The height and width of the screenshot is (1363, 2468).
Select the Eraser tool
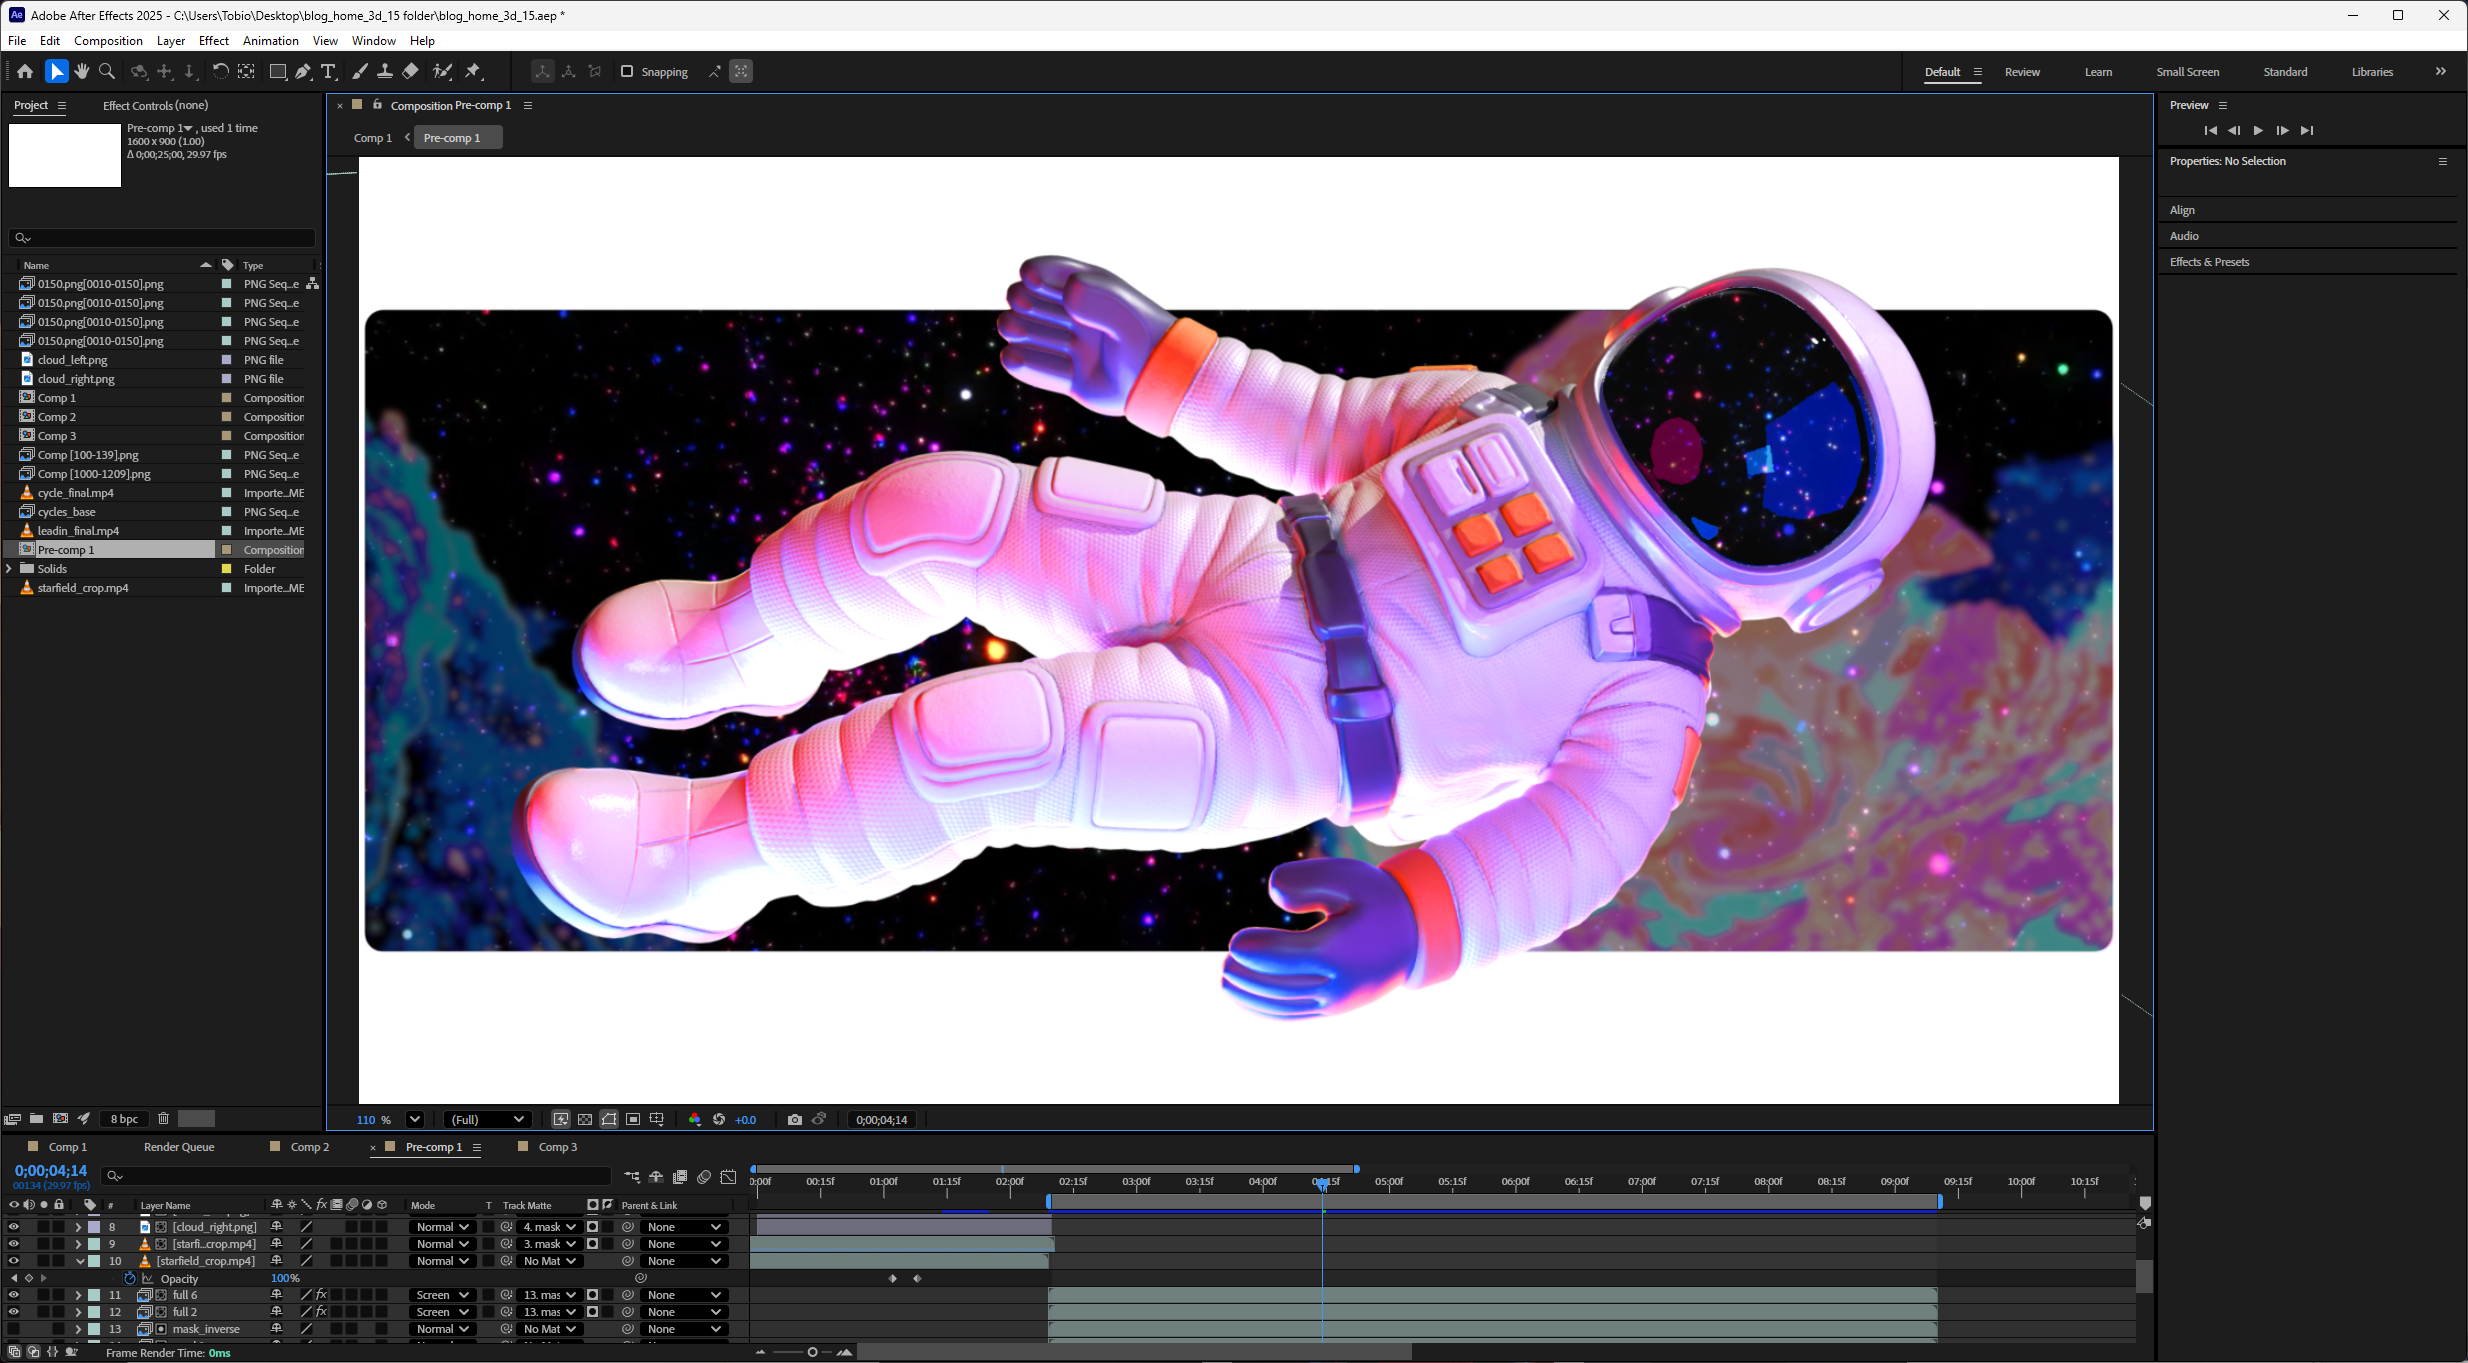[410, 72]
